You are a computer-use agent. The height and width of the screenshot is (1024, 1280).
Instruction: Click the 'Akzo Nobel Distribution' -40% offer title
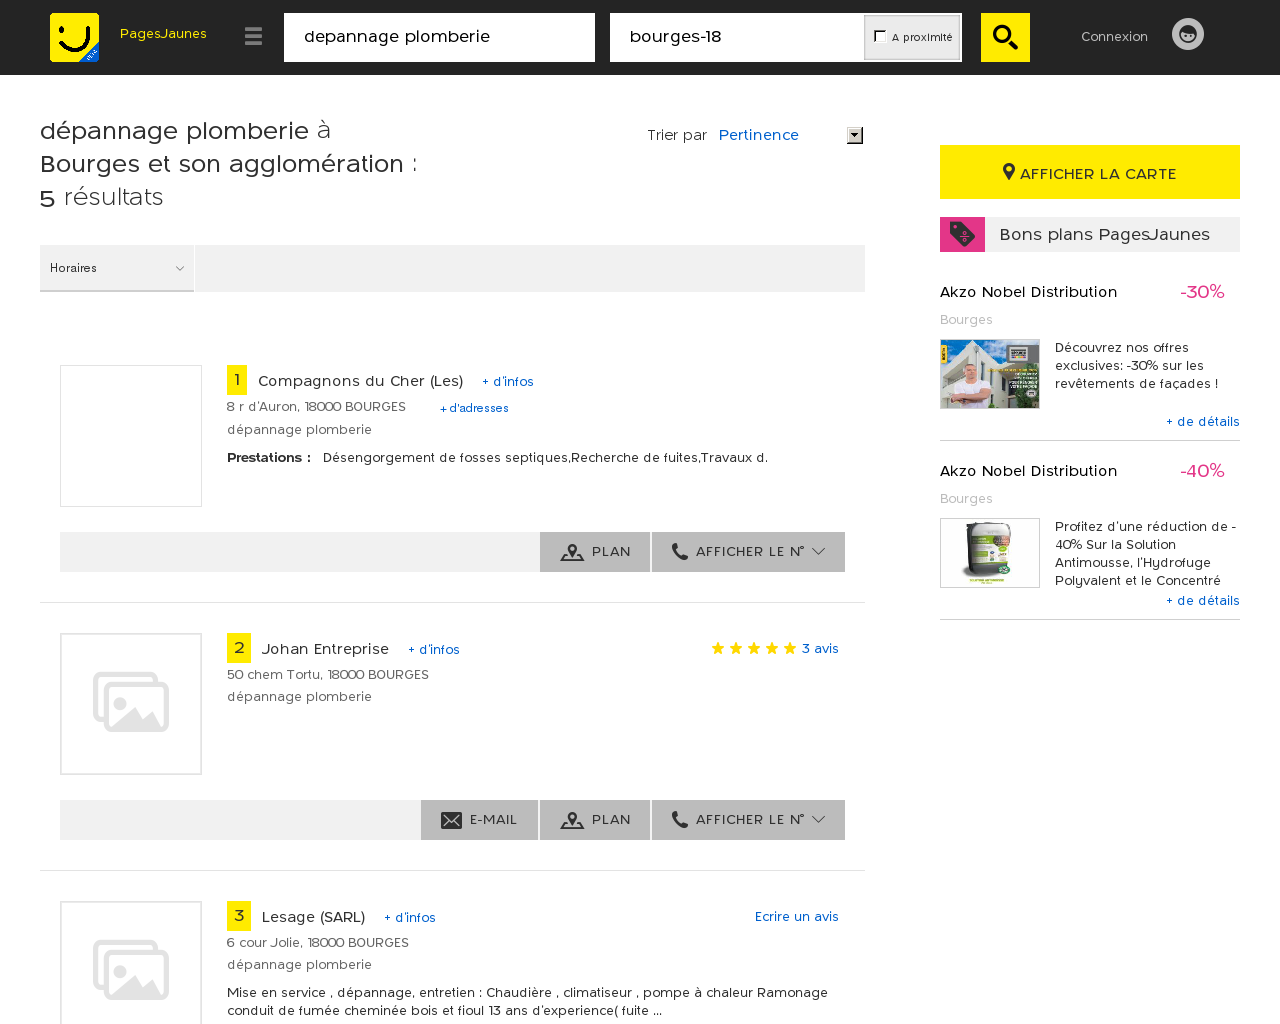pos(1028,471)
